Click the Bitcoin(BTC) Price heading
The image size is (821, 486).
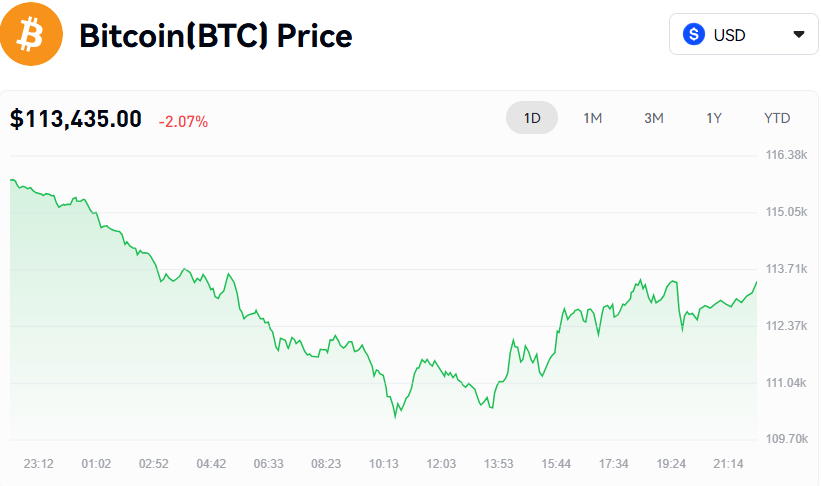pyautogui.click(x=215, y=36)
